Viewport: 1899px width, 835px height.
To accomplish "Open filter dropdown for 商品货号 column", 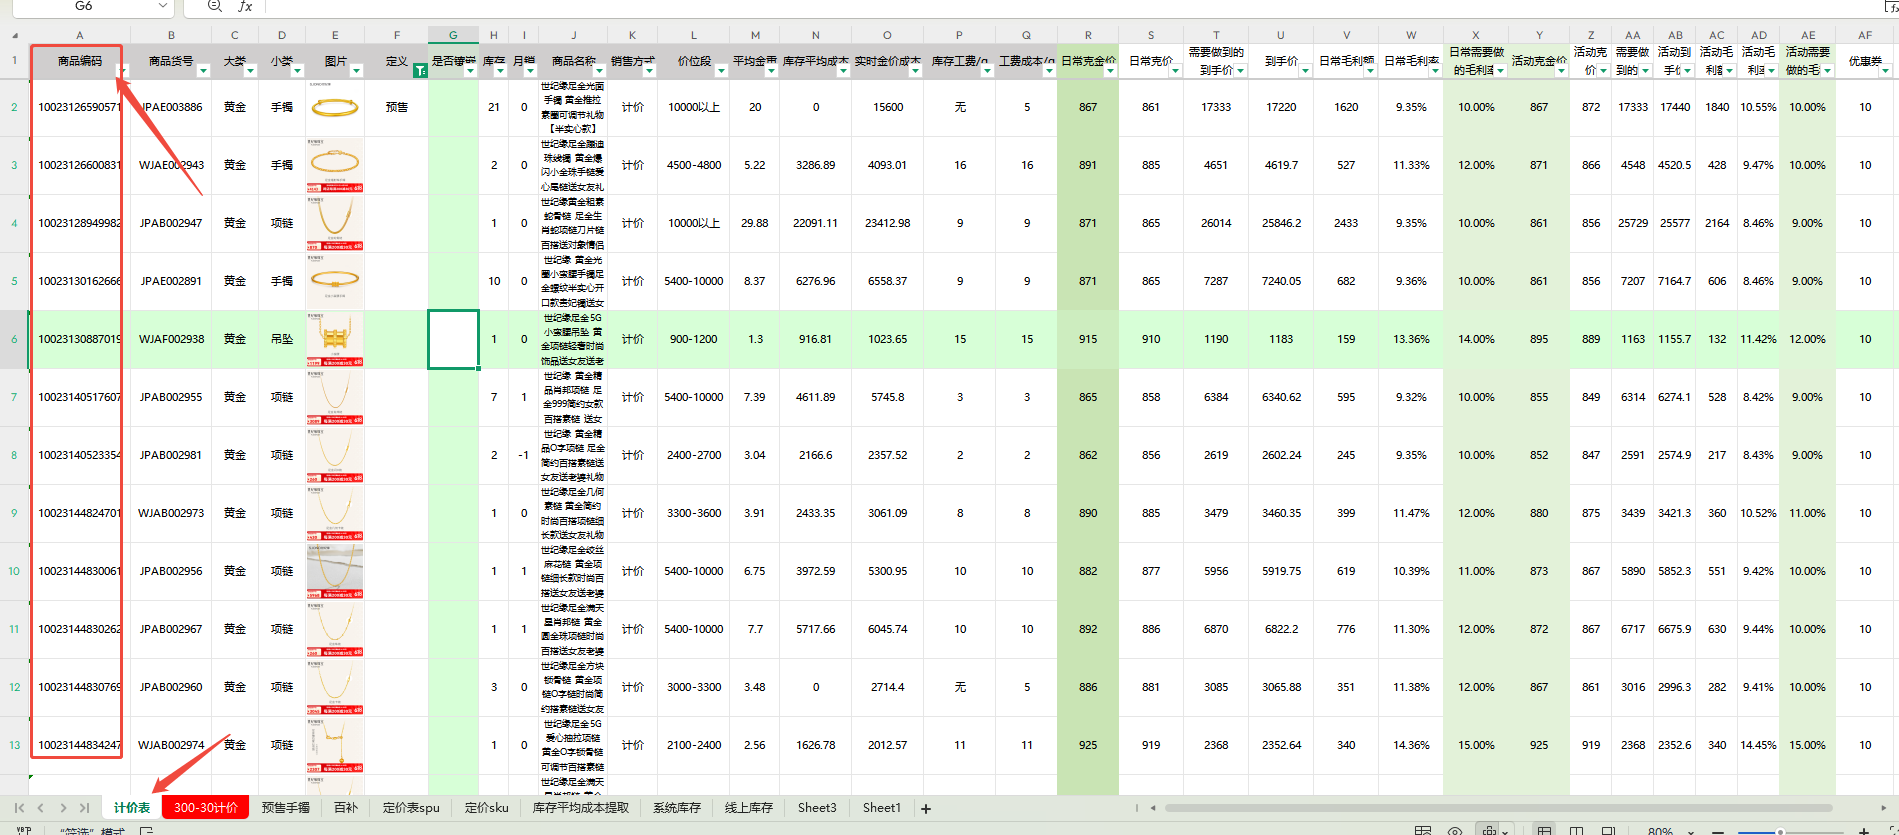I will click(203, 71).
